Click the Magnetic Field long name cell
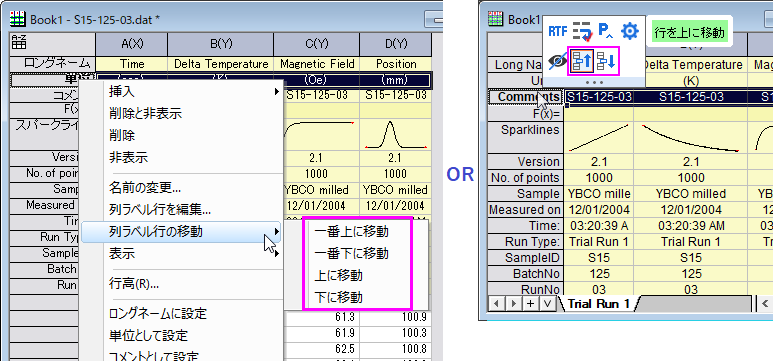Screen dimensions: 773x361 pyautogui.click(x=317, y=64)
